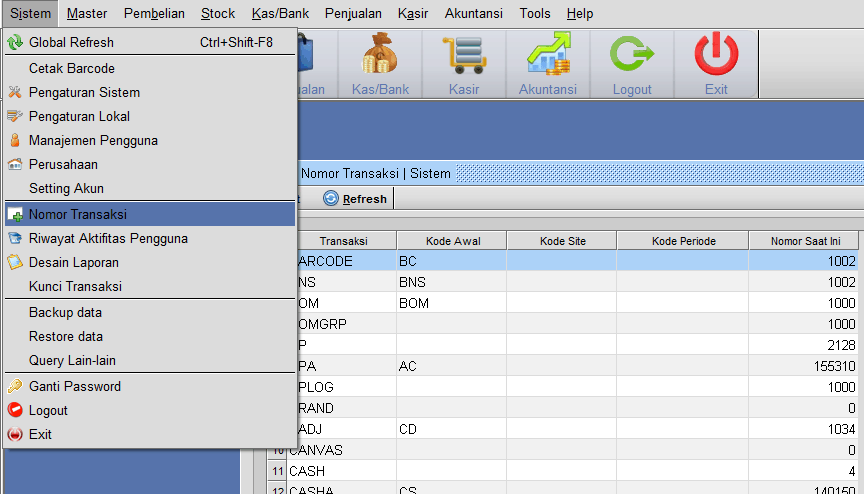This screenshot has width=864, height=494.
Task: Select the BNS kode awal cell
Action: point(451,282)
